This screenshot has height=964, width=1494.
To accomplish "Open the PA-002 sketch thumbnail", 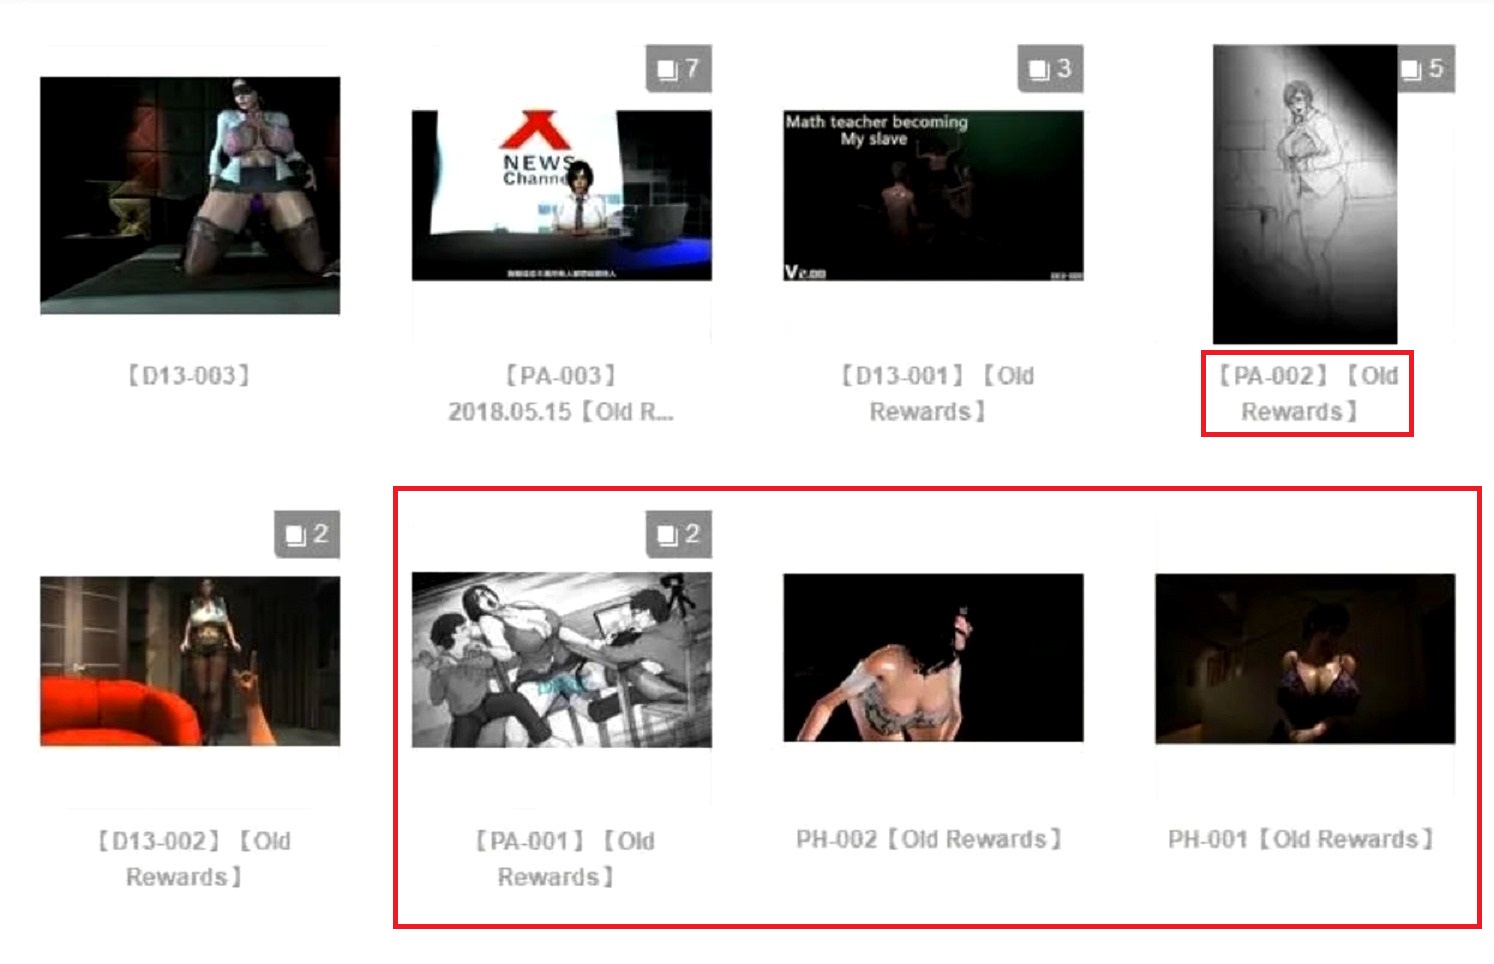I will [x=1305, y=194].
